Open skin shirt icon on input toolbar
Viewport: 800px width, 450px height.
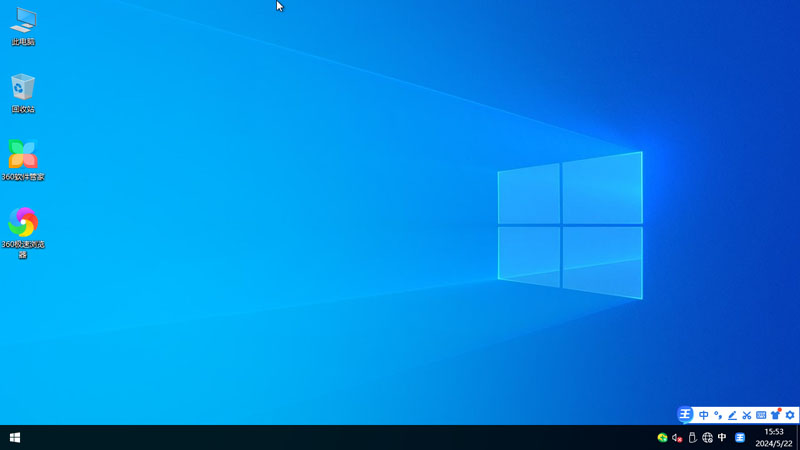pyautogui.click(x=776, y=415)
